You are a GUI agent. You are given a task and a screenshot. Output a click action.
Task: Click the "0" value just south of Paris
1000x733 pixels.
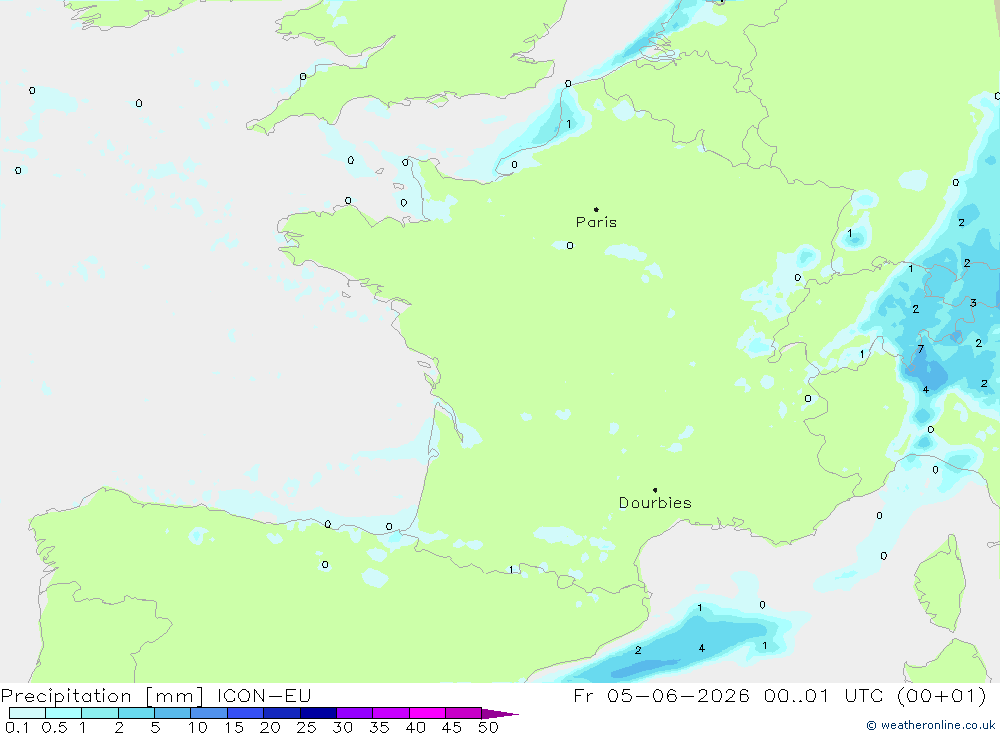pyautogui.click(x=570, y=246)
